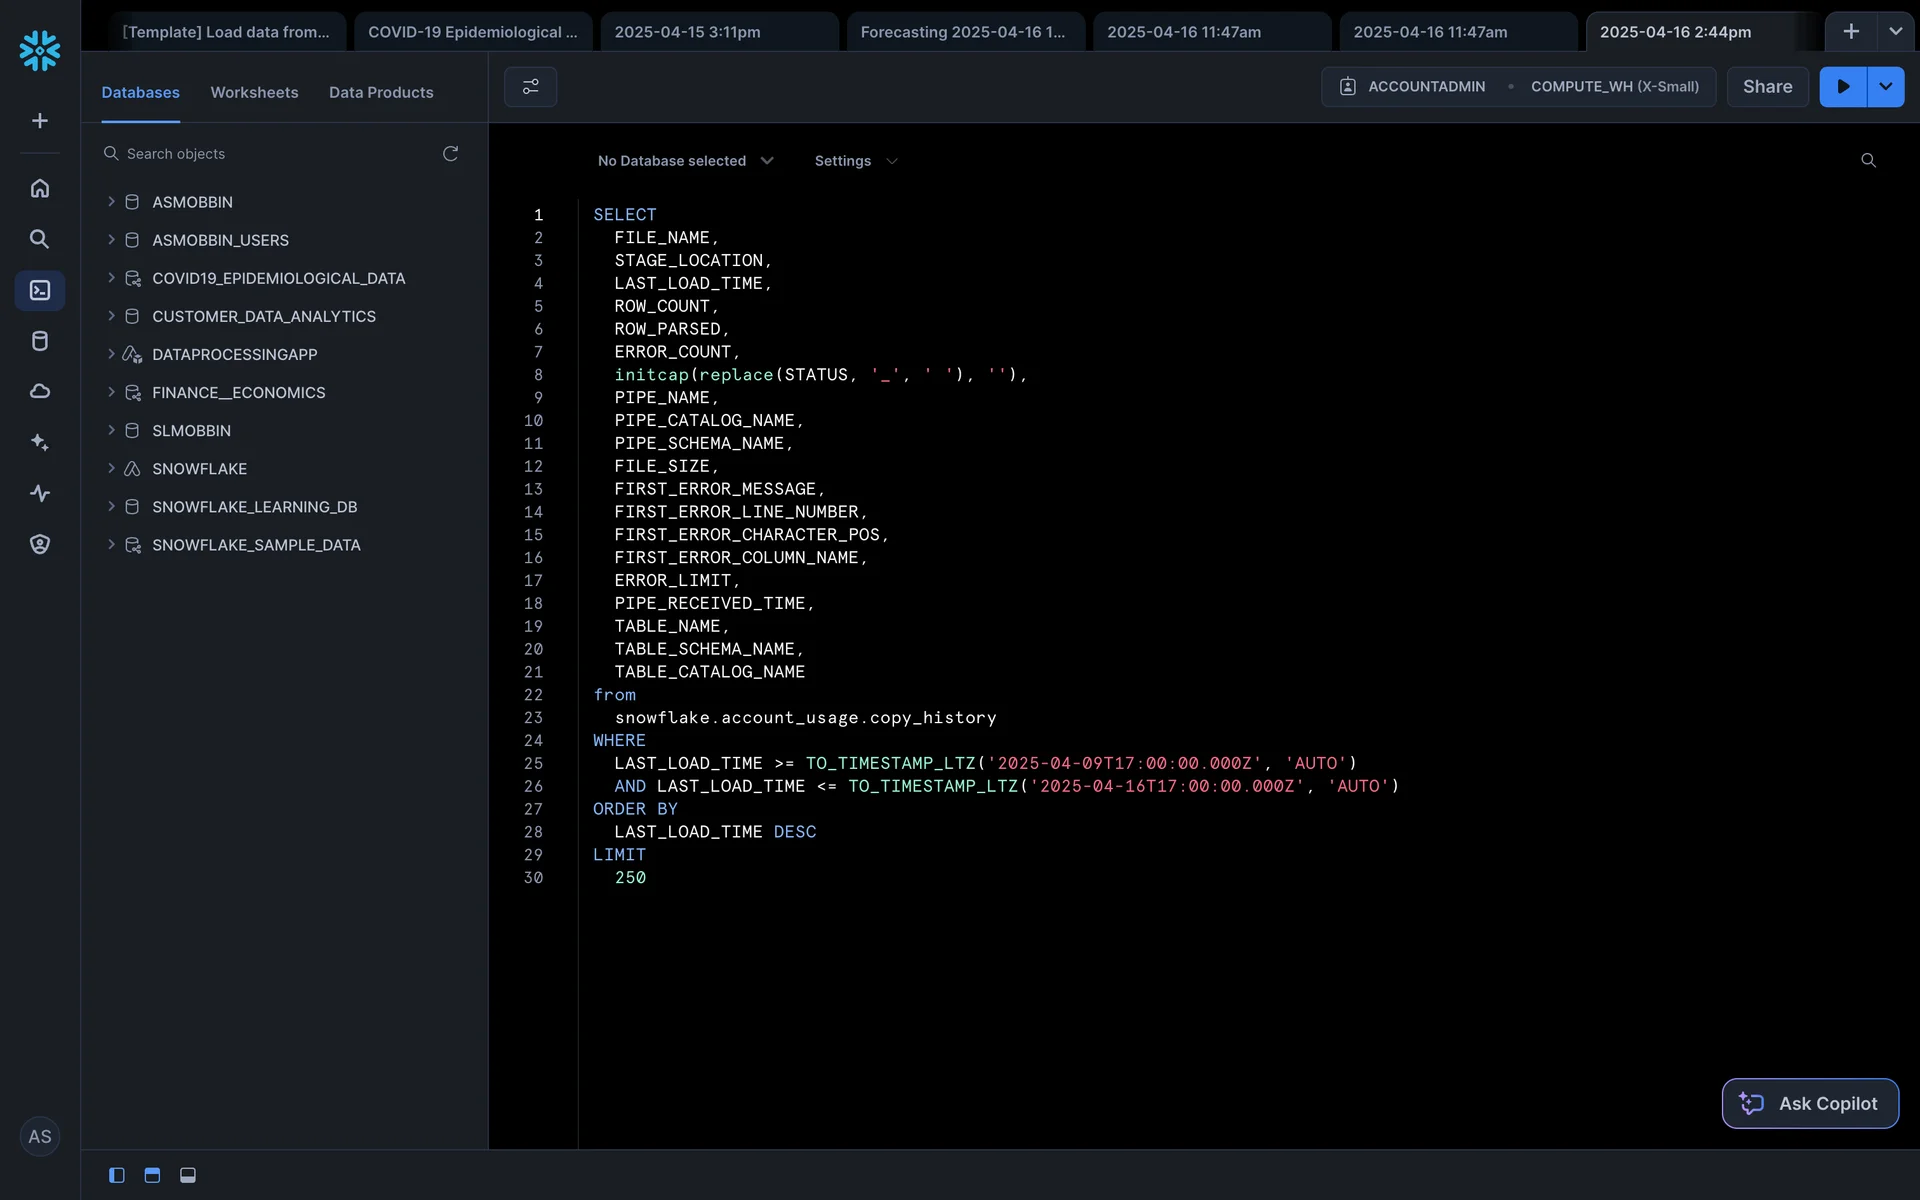Switch to the Forecasting 2025-04-16 worksheet tab

pyautogui.click(x=964, y=32)
